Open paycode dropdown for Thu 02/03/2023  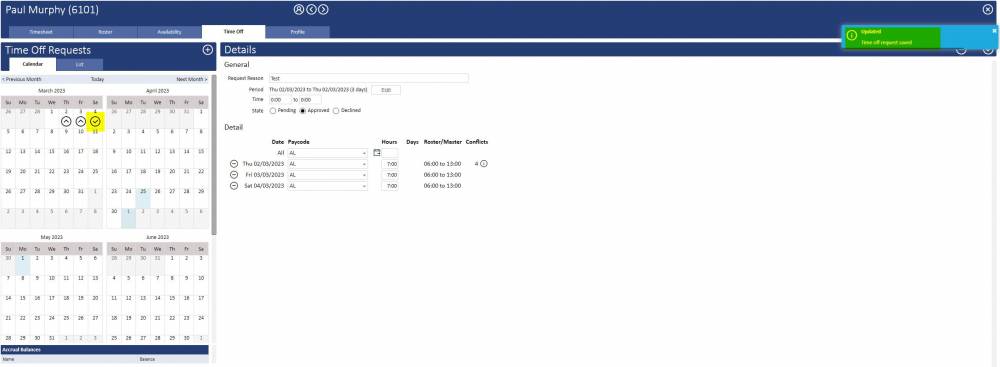pos(328,164)
